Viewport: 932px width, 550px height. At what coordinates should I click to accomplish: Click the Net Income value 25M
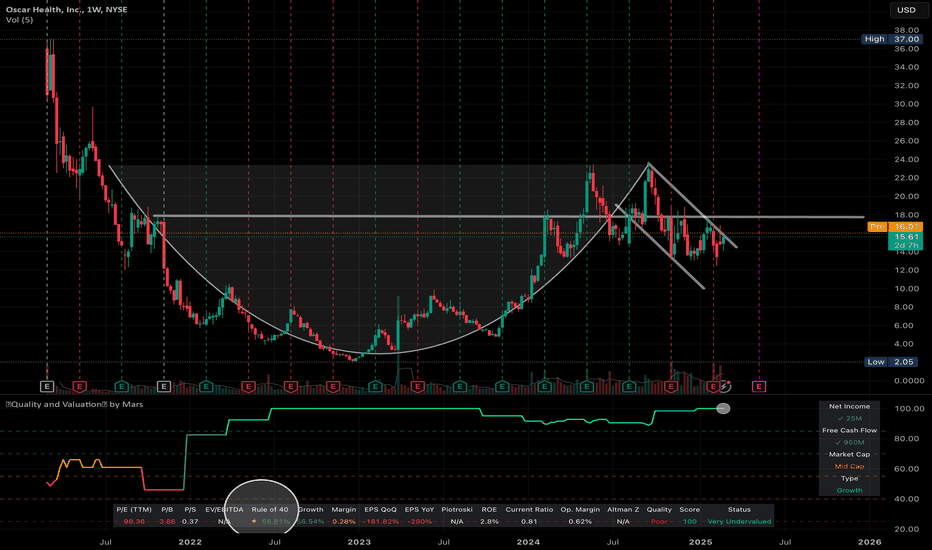tap(849, 419)
